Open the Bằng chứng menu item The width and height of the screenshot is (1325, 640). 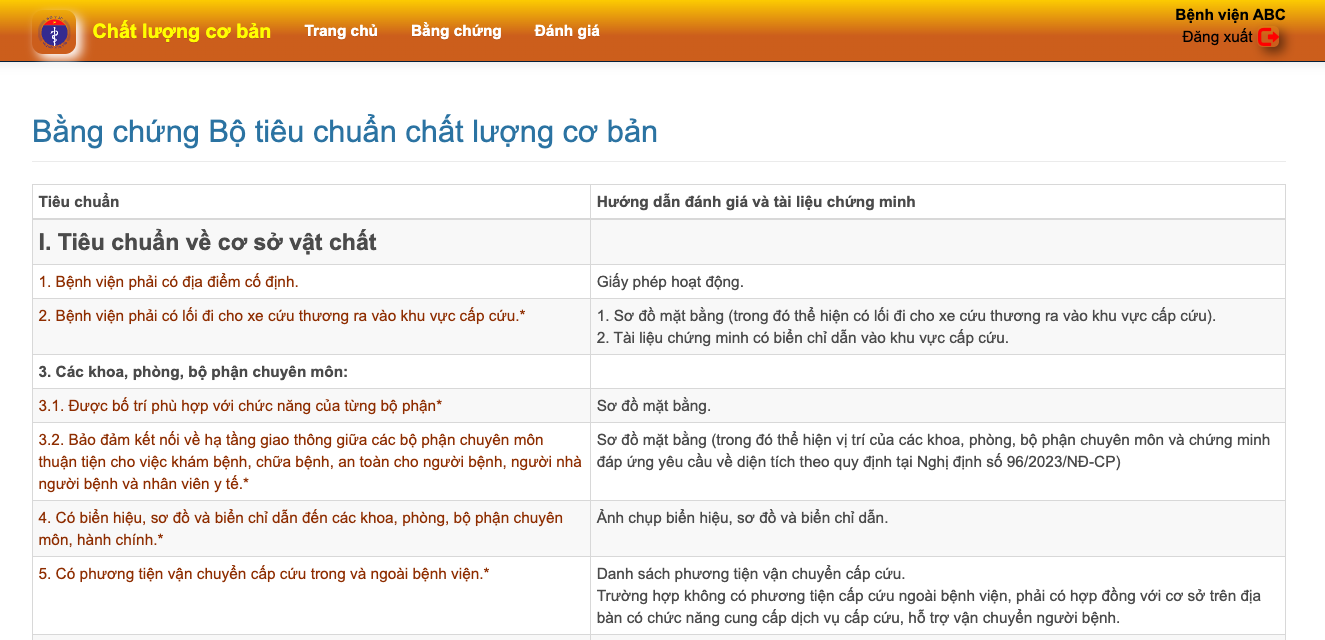[x=456, y=31]
